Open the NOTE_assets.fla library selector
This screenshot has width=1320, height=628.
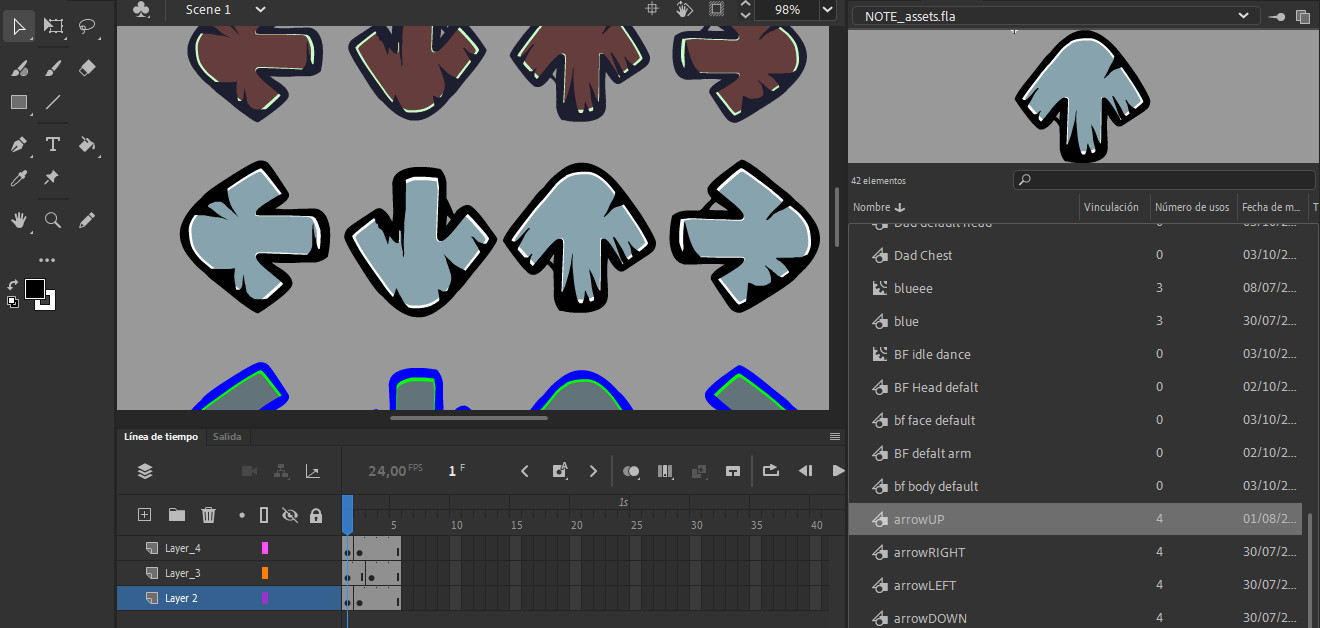tap(1243, 15)
